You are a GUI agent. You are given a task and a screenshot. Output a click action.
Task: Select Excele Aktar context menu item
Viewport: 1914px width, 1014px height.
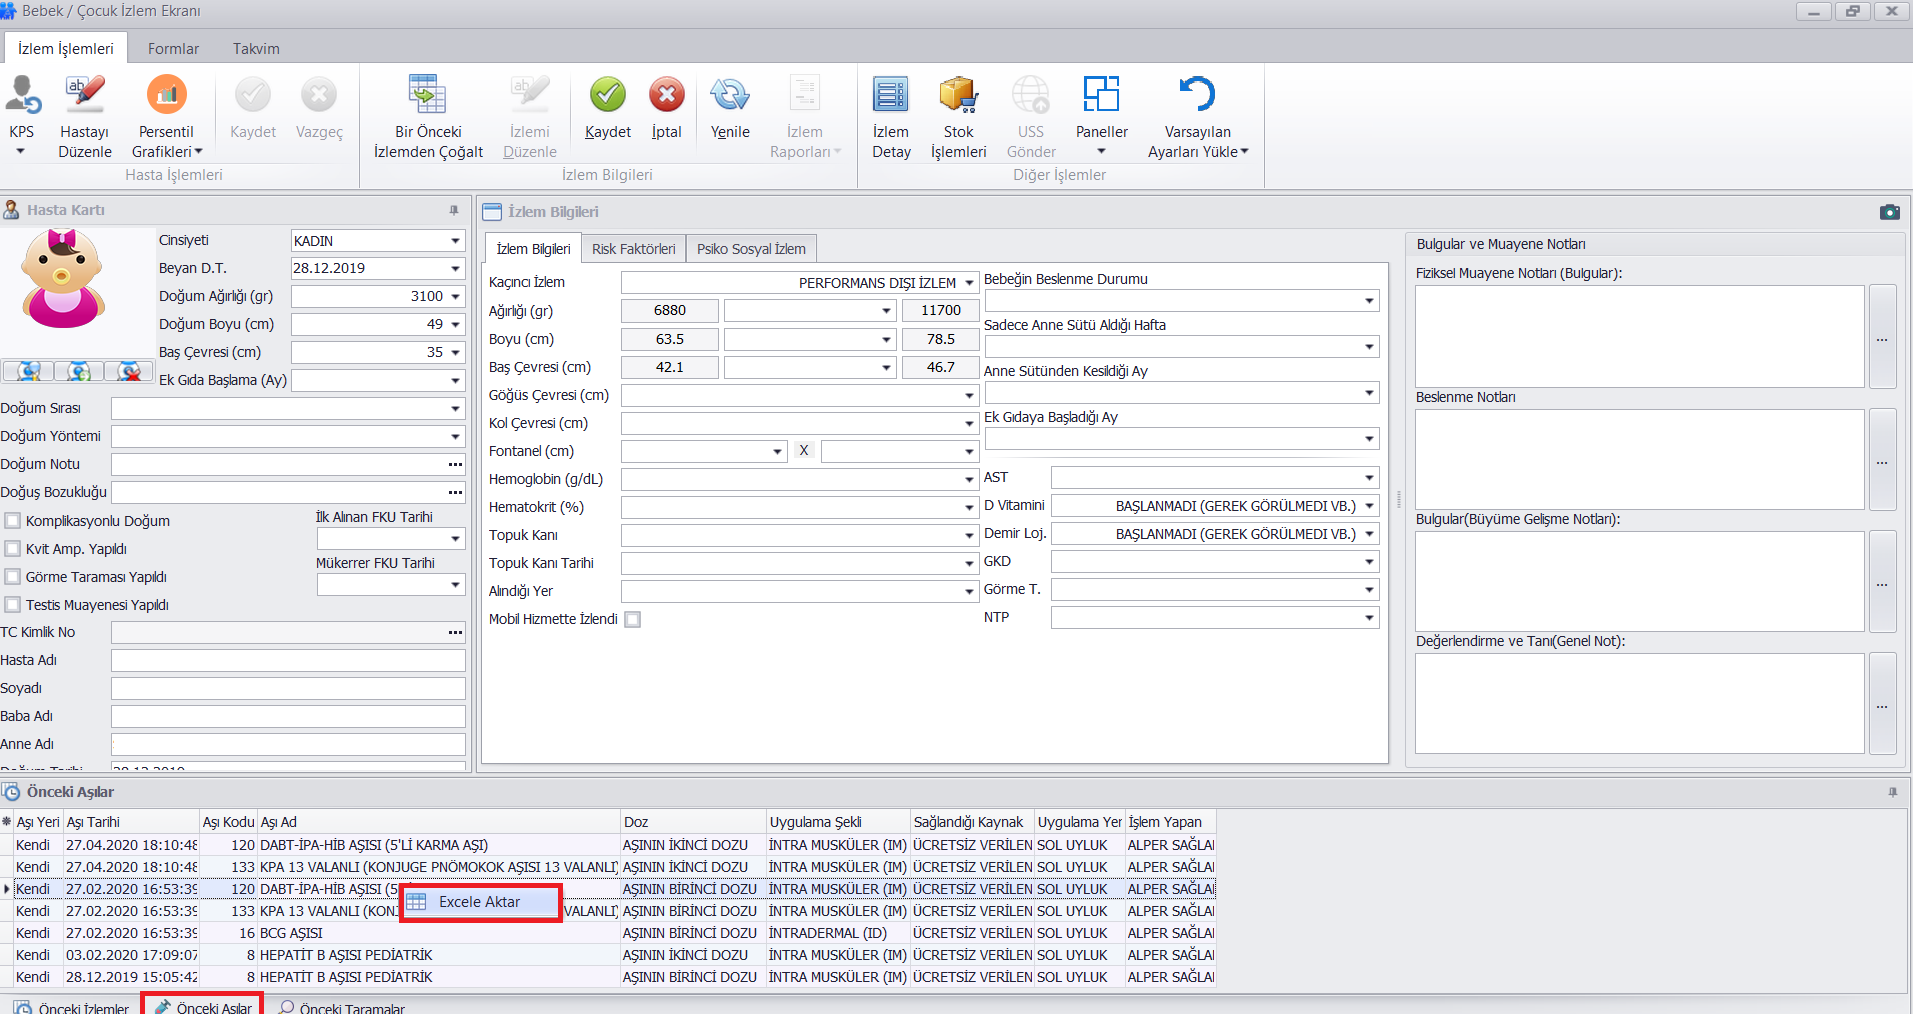point(480,902)
